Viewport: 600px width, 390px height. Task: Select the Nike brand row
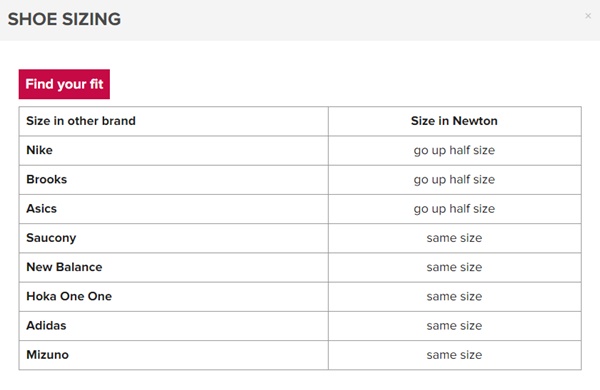coord(300,150)
